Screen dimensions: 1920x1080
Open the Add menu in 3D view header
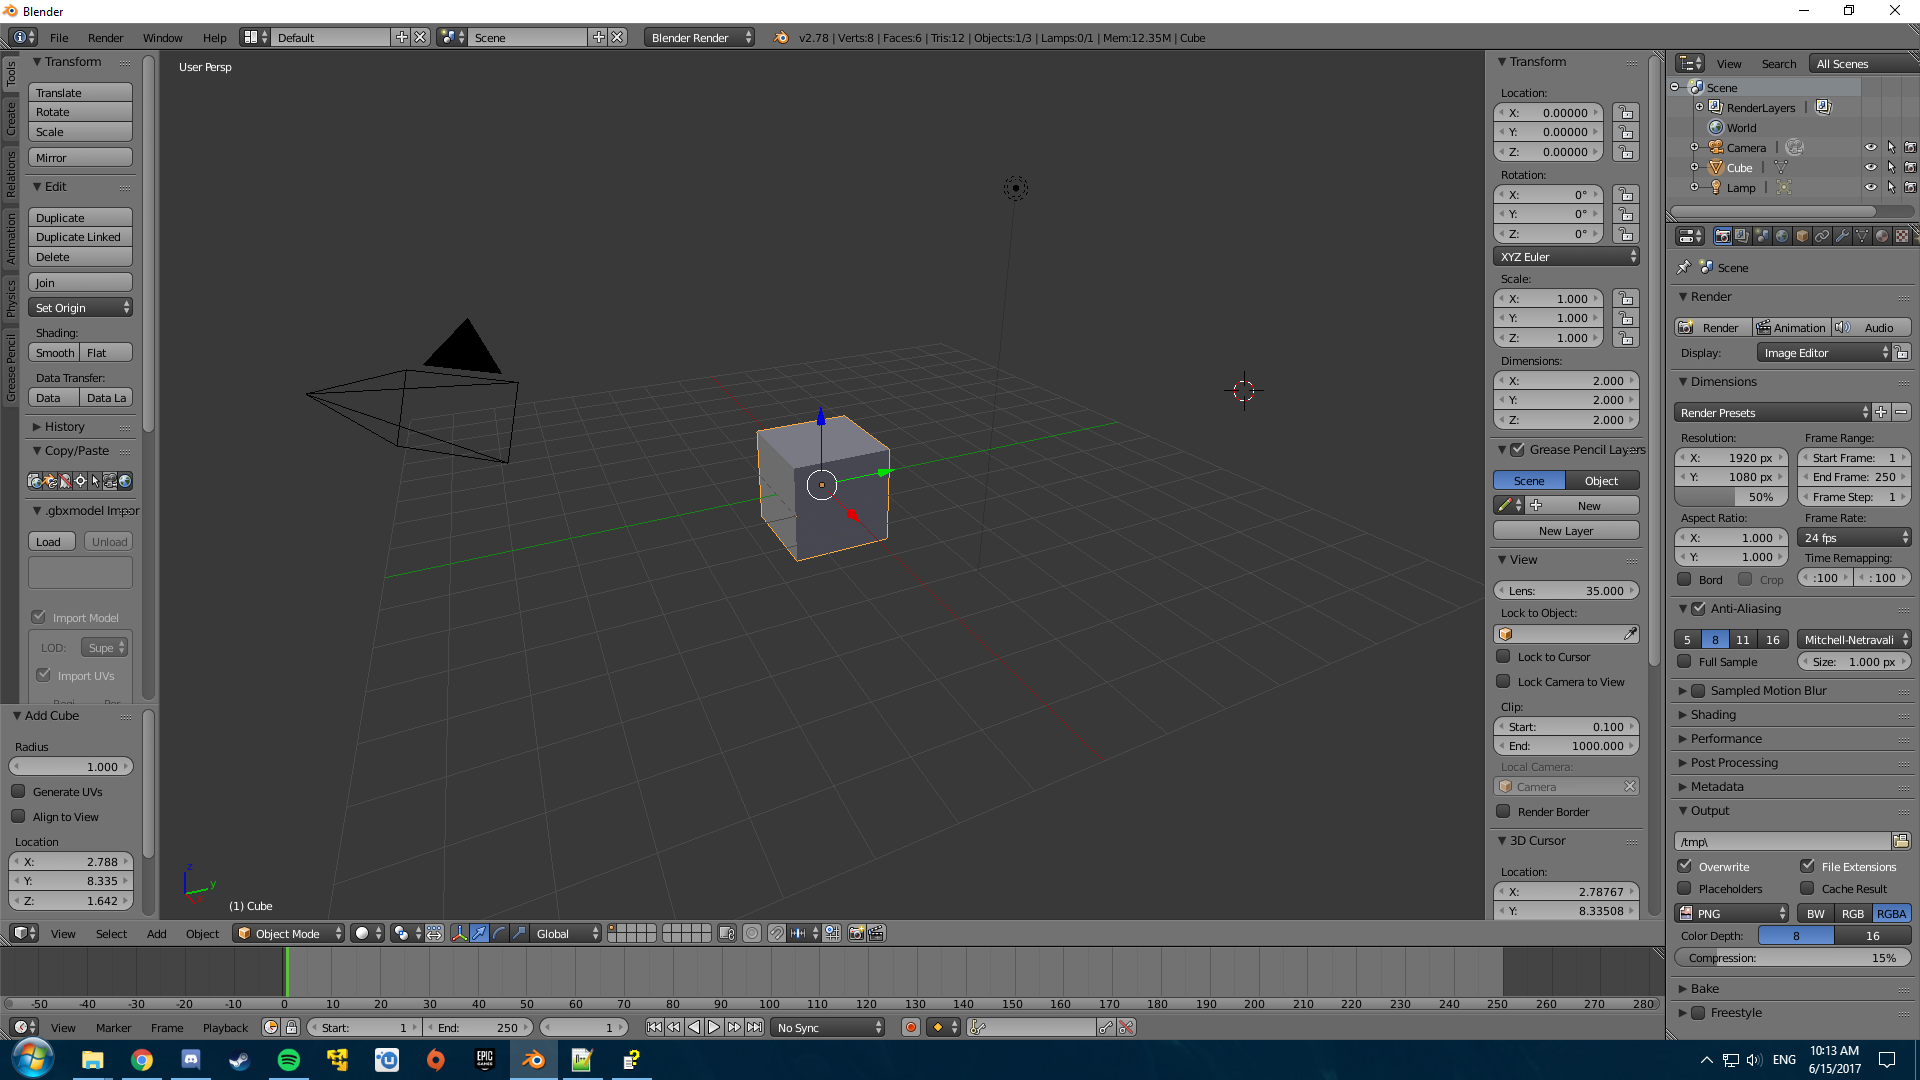click(156, 934)
